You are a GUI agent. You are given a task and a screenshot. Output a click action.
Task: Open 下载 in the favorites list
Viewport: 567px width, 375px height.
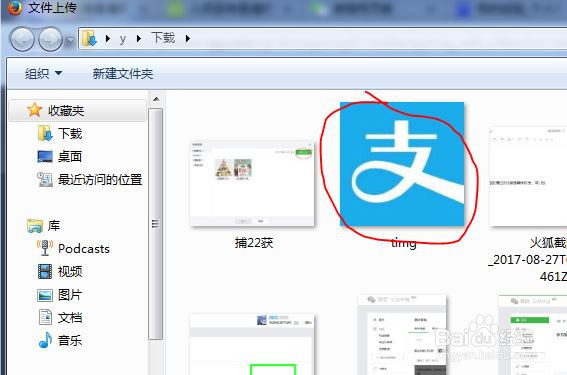(x=70, y=133)
